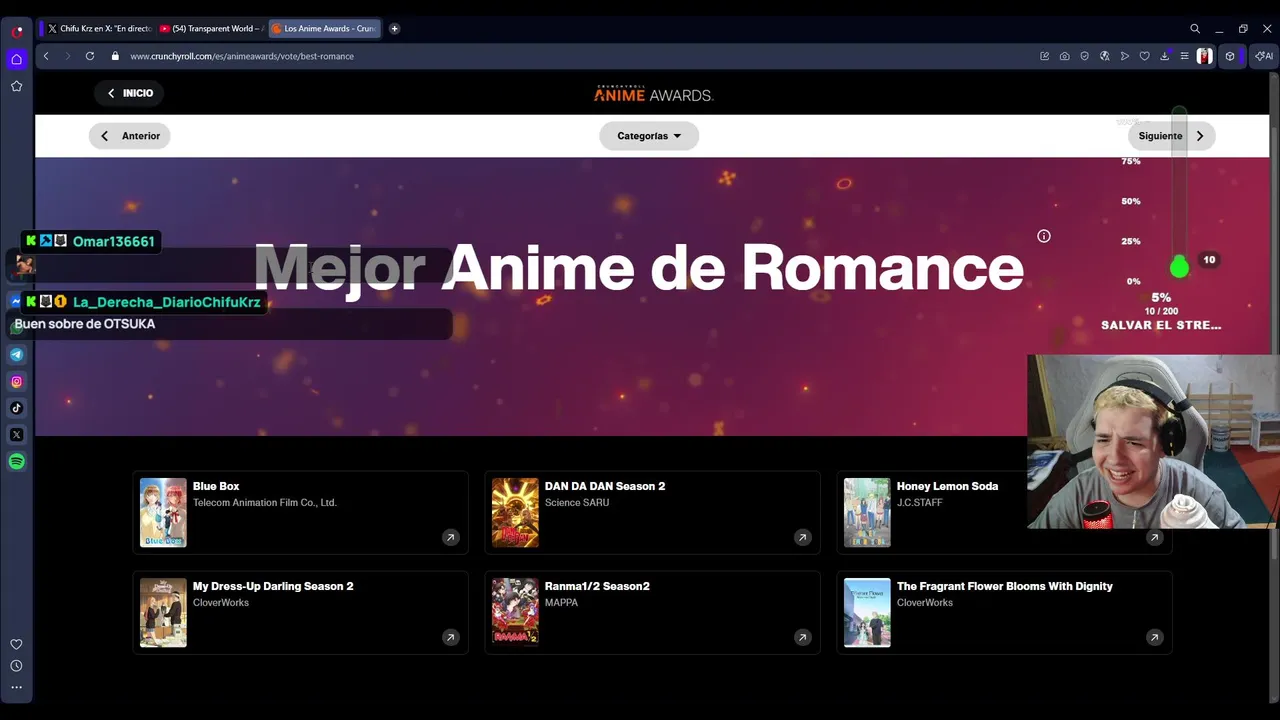Reload the page
The image size is (1280, 720).
click(90, 56)
